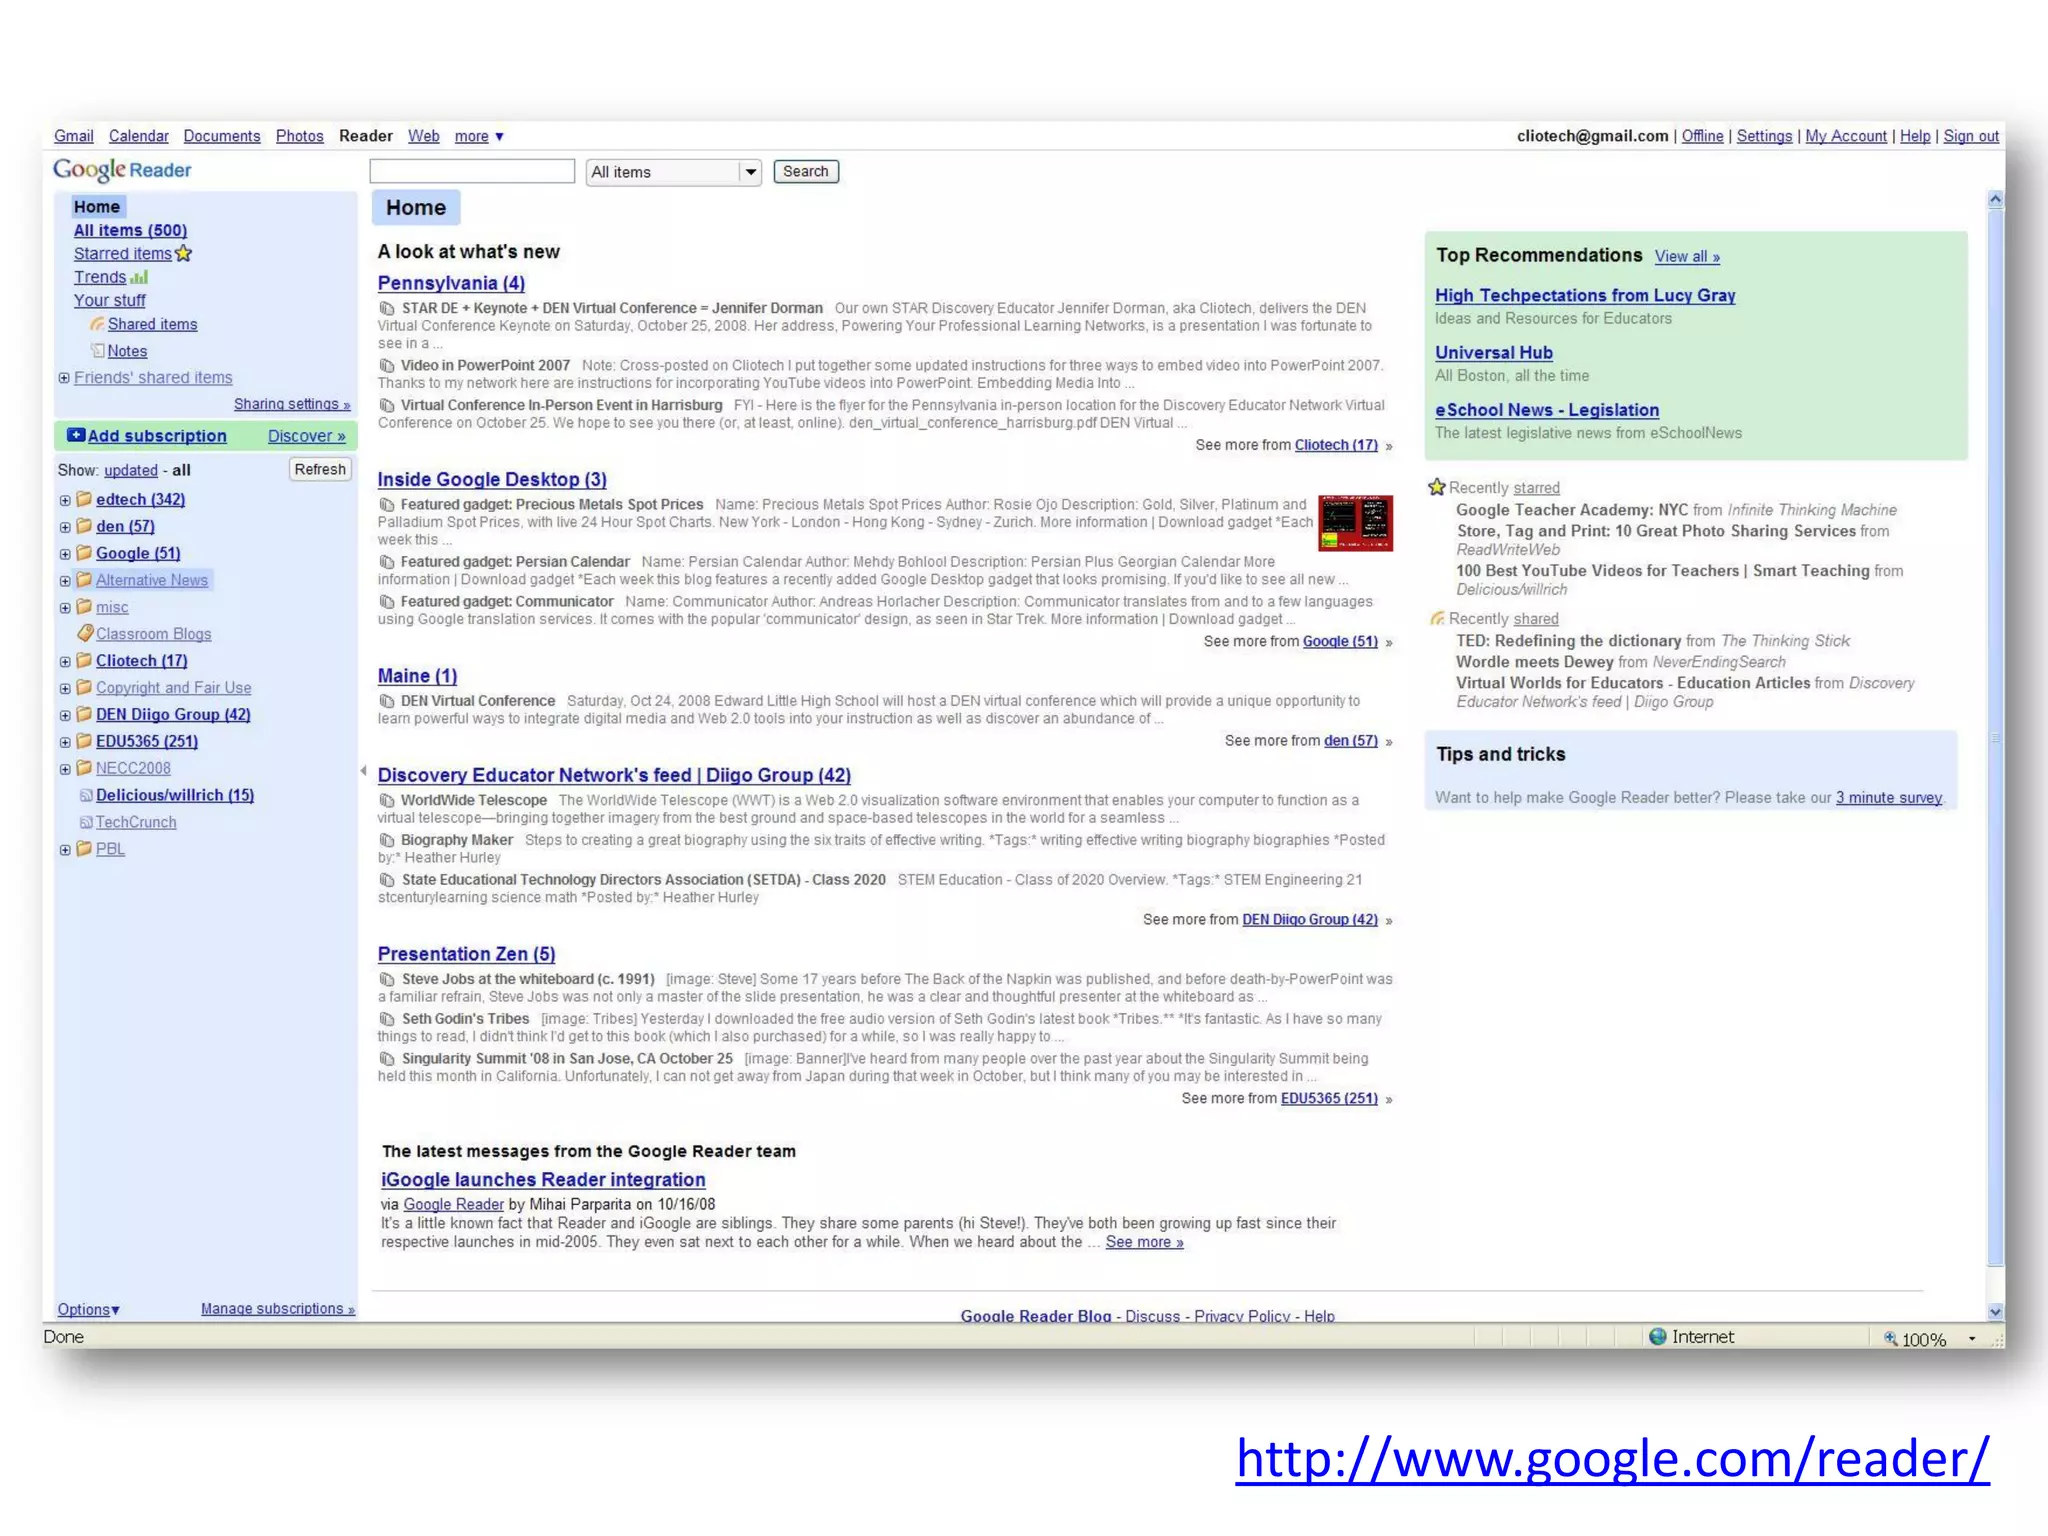Click the Trends bar chart icon
The height and width of the screenshot is (1536, 2048).
139,277
